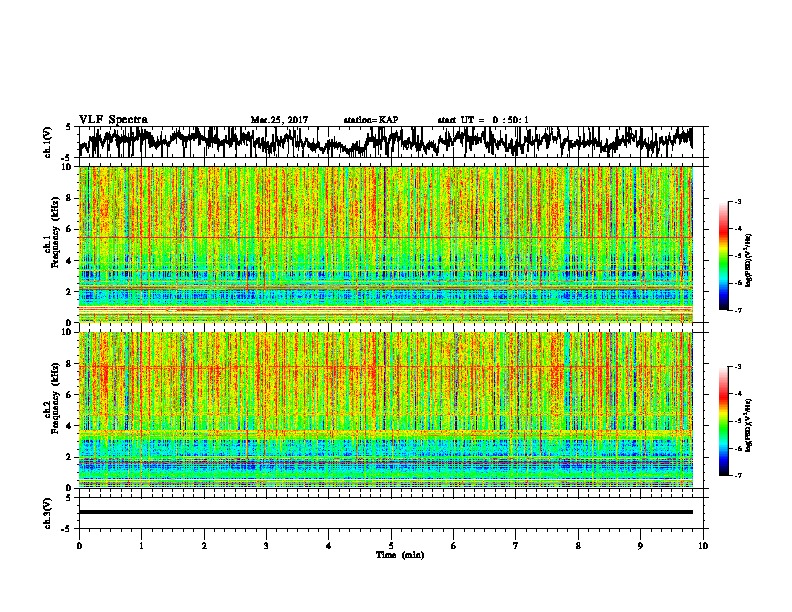Click the "6" kHz tick on ch.2 spectrogram
The image size is (792, 612).
point(70,394)
